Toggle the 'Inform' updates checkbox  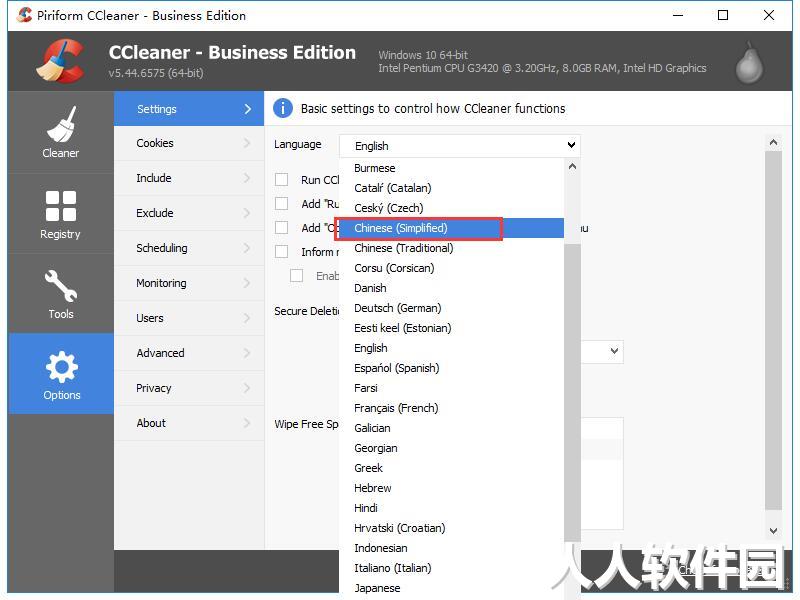pyautogui.click(x=281, y=252)
